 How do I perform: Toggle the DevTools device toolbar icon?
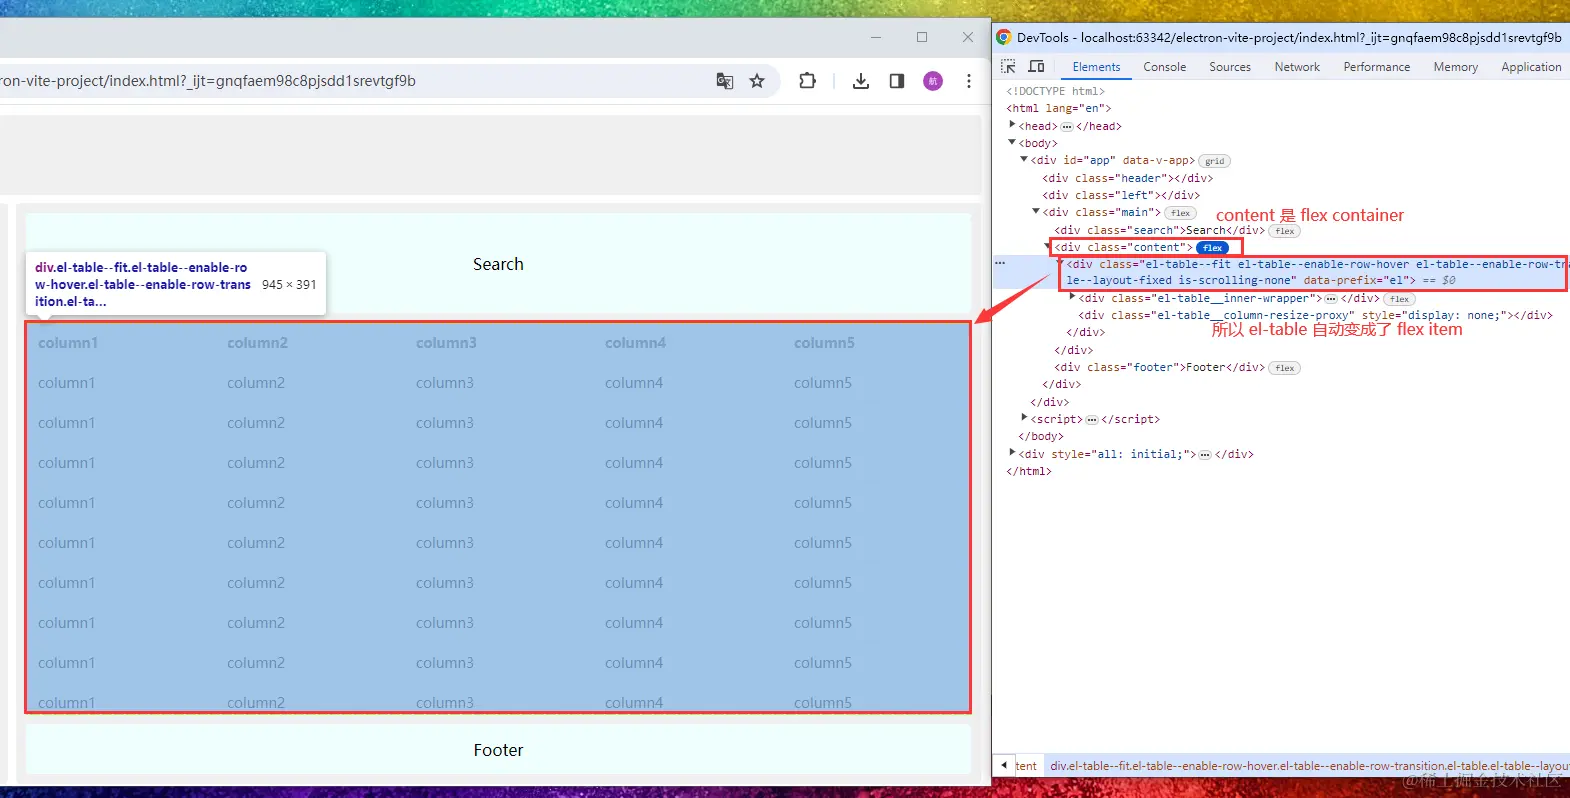point(1036,66)
